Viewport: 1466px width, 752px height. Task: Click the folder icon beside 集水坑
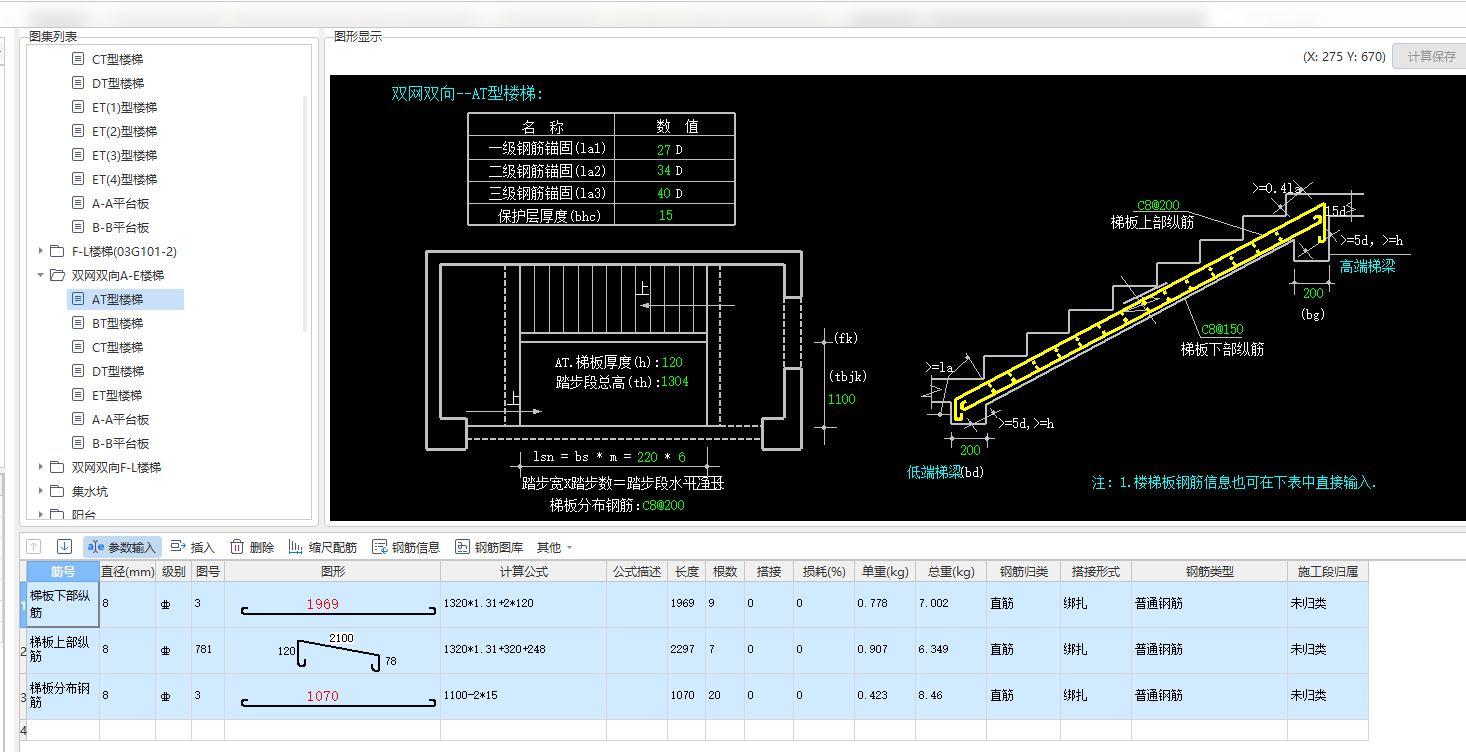58,491
